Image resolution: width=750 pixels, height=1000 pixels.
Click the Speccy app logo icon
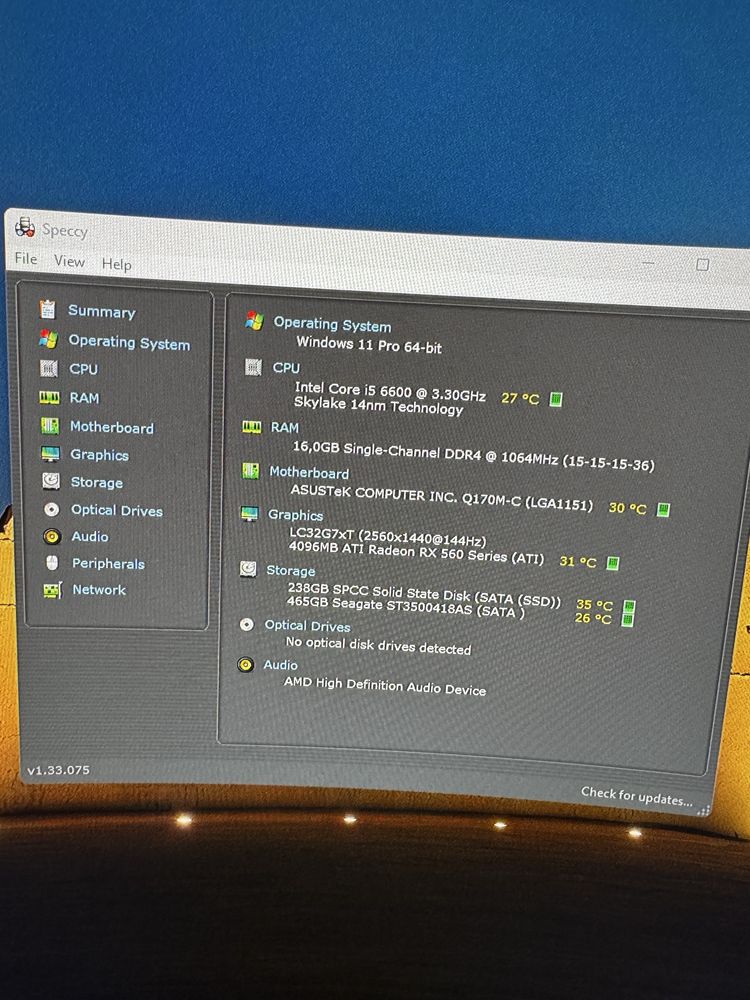[25, 227]
